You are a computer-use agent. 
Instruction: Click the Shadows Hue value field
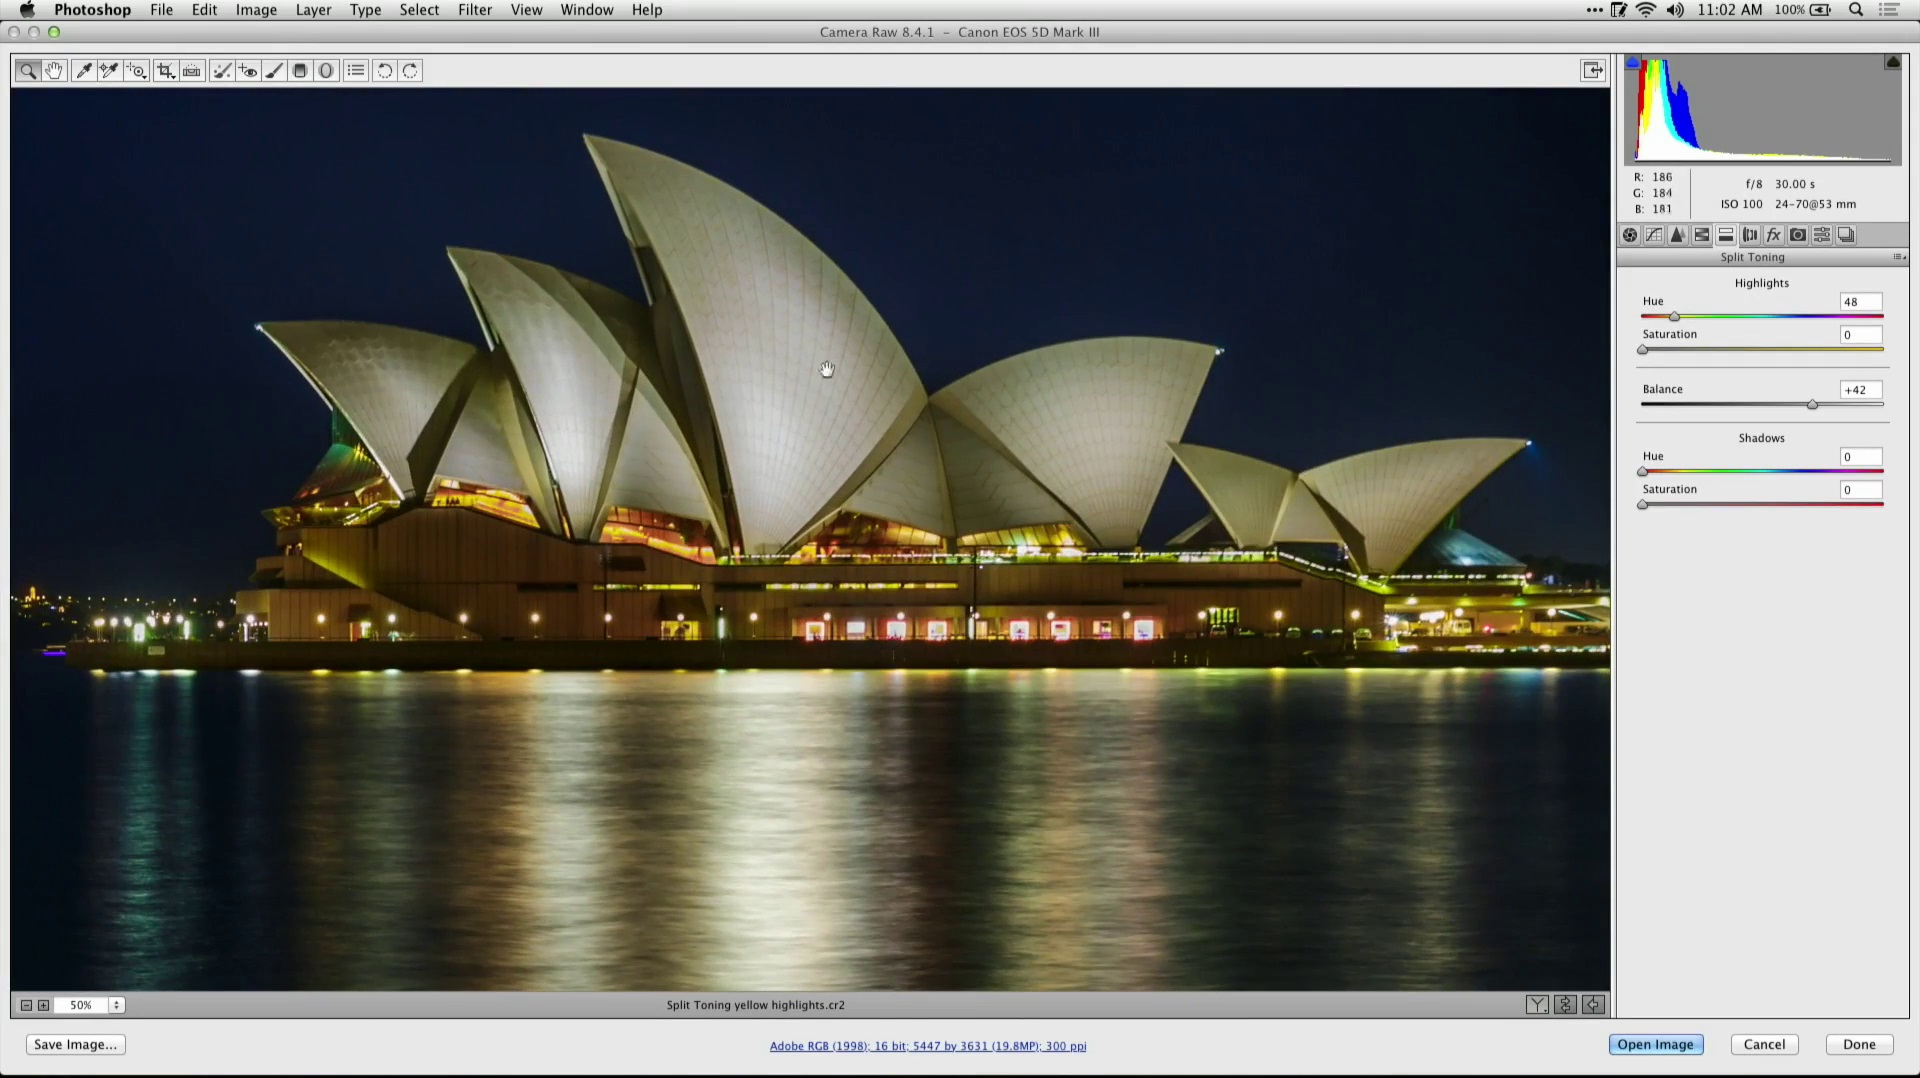click(x=1861, y=457)
